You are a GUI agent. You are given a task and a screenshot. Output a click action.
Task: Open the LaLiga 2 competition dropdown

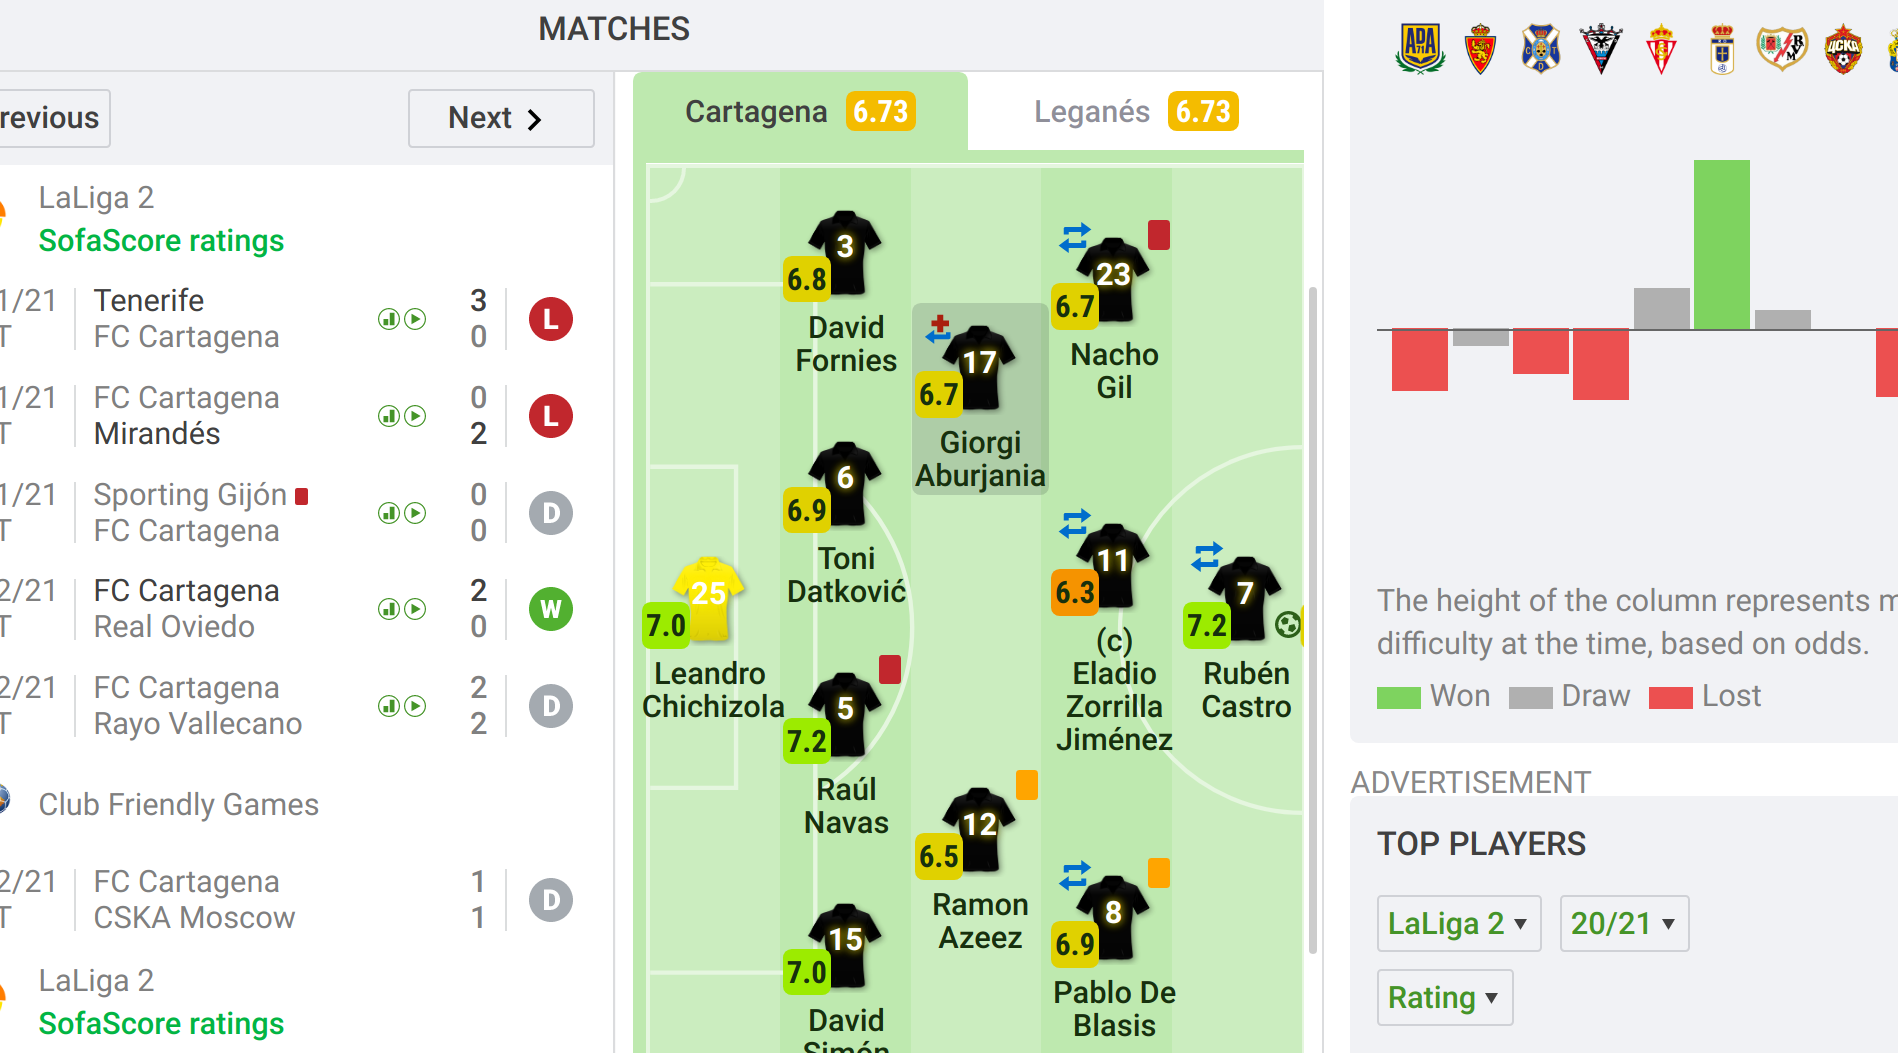coord(1458,923)
